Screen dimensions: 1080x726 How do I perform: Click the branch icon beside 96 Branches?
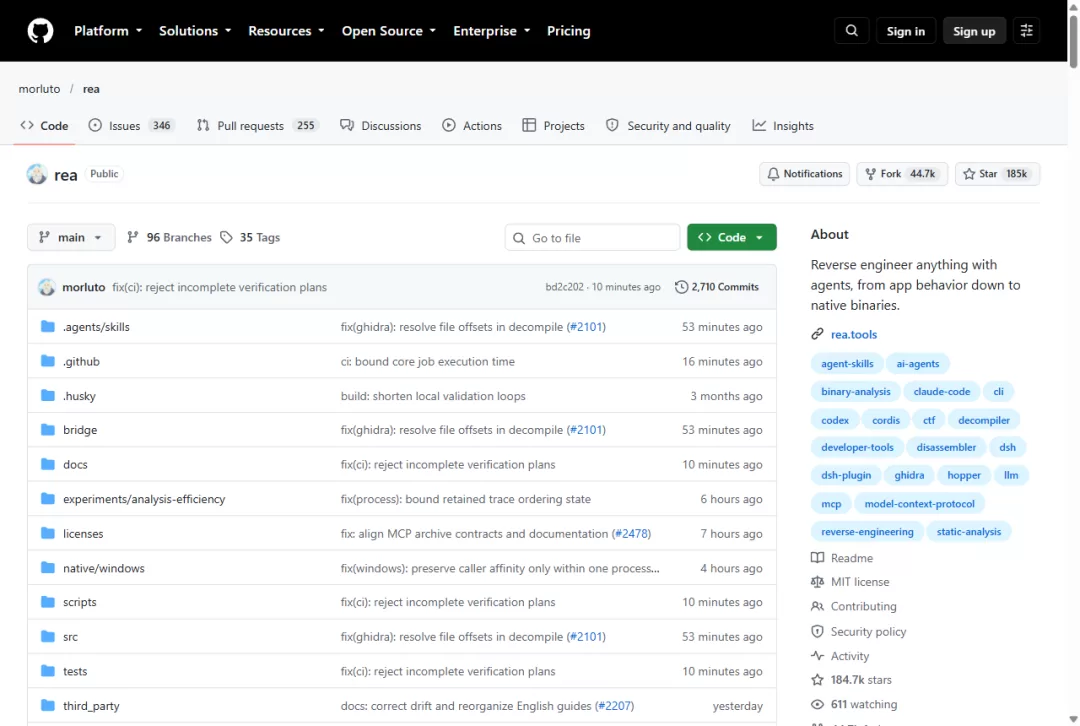pos(133,237)
